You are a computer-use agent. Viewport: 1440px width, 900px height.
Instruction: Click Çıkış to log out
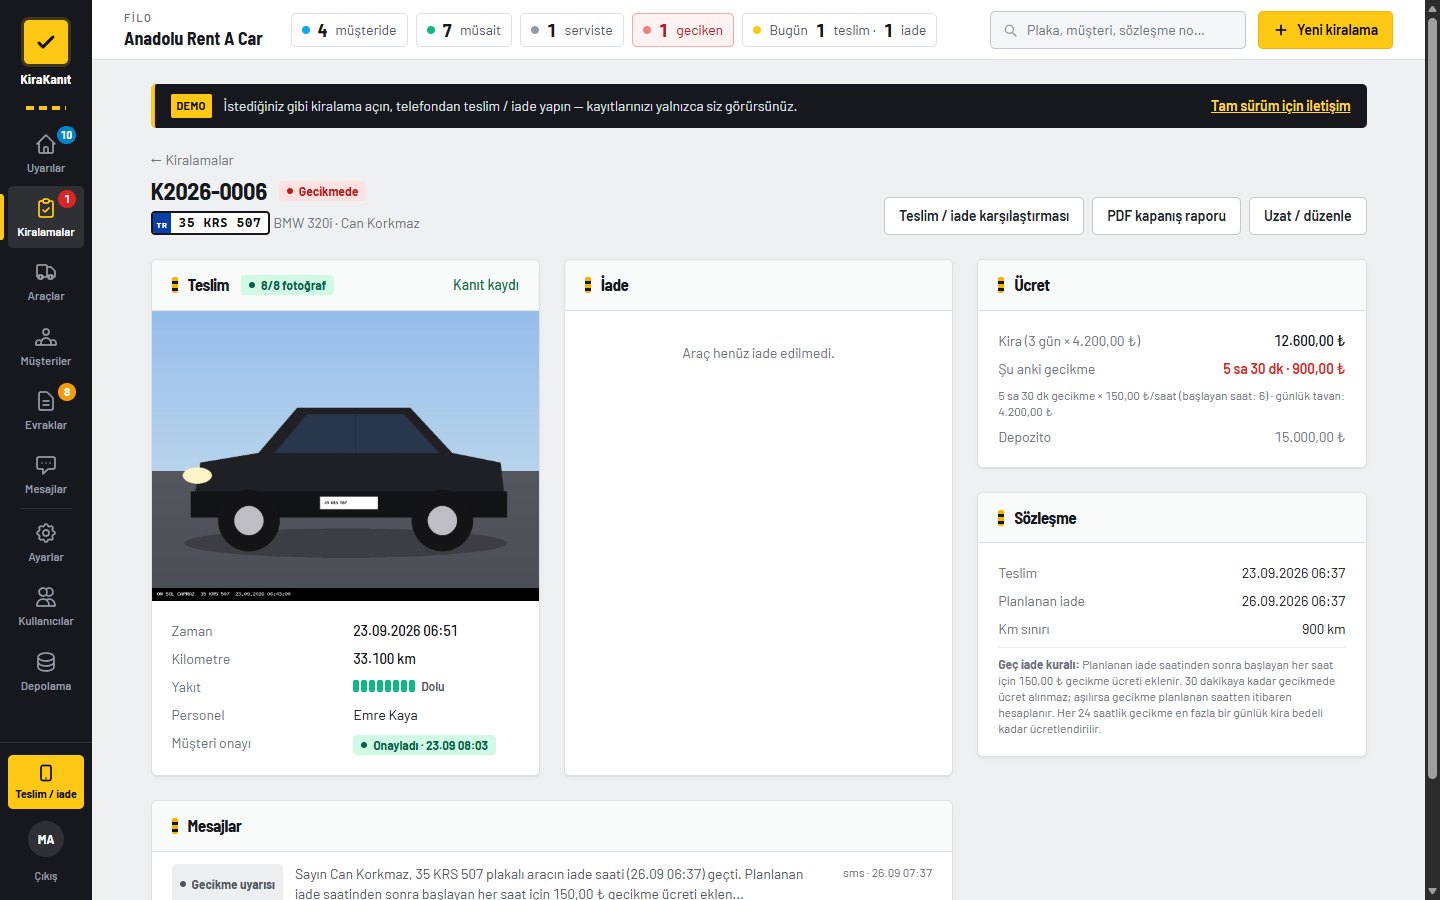coord(46,876)
